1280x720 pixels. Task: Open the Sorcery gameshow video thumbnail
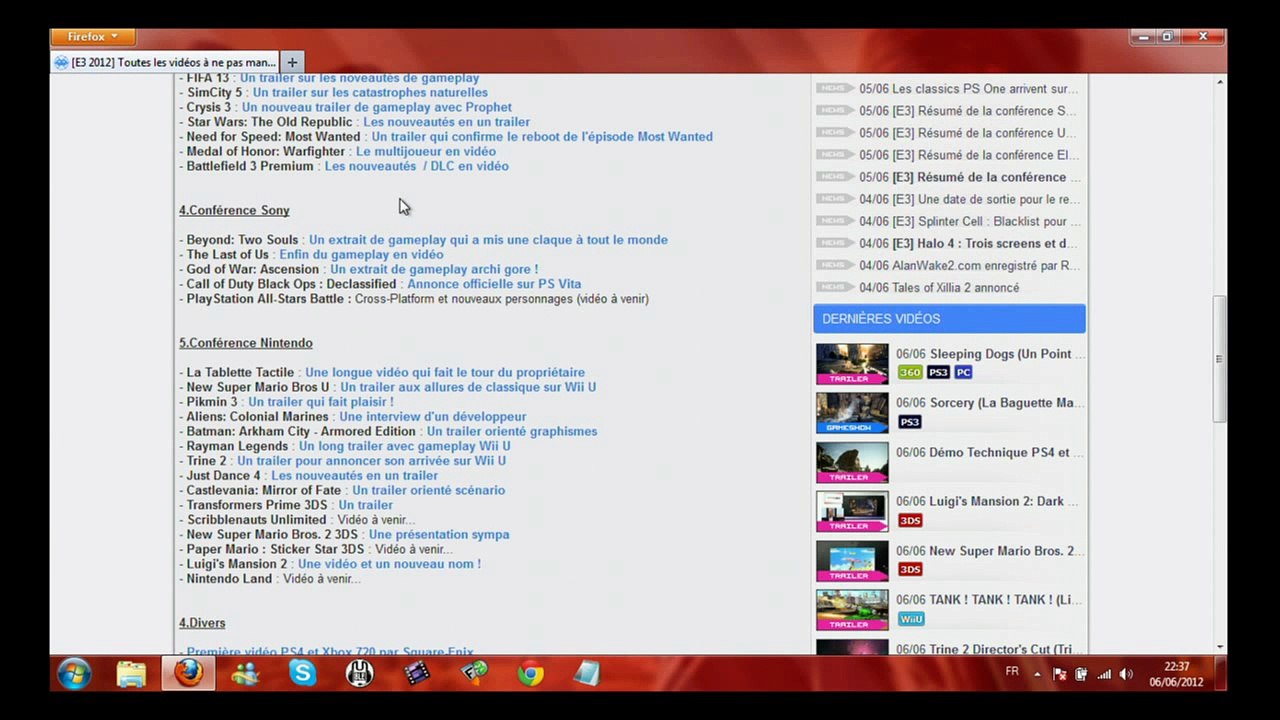click(852, 413)
